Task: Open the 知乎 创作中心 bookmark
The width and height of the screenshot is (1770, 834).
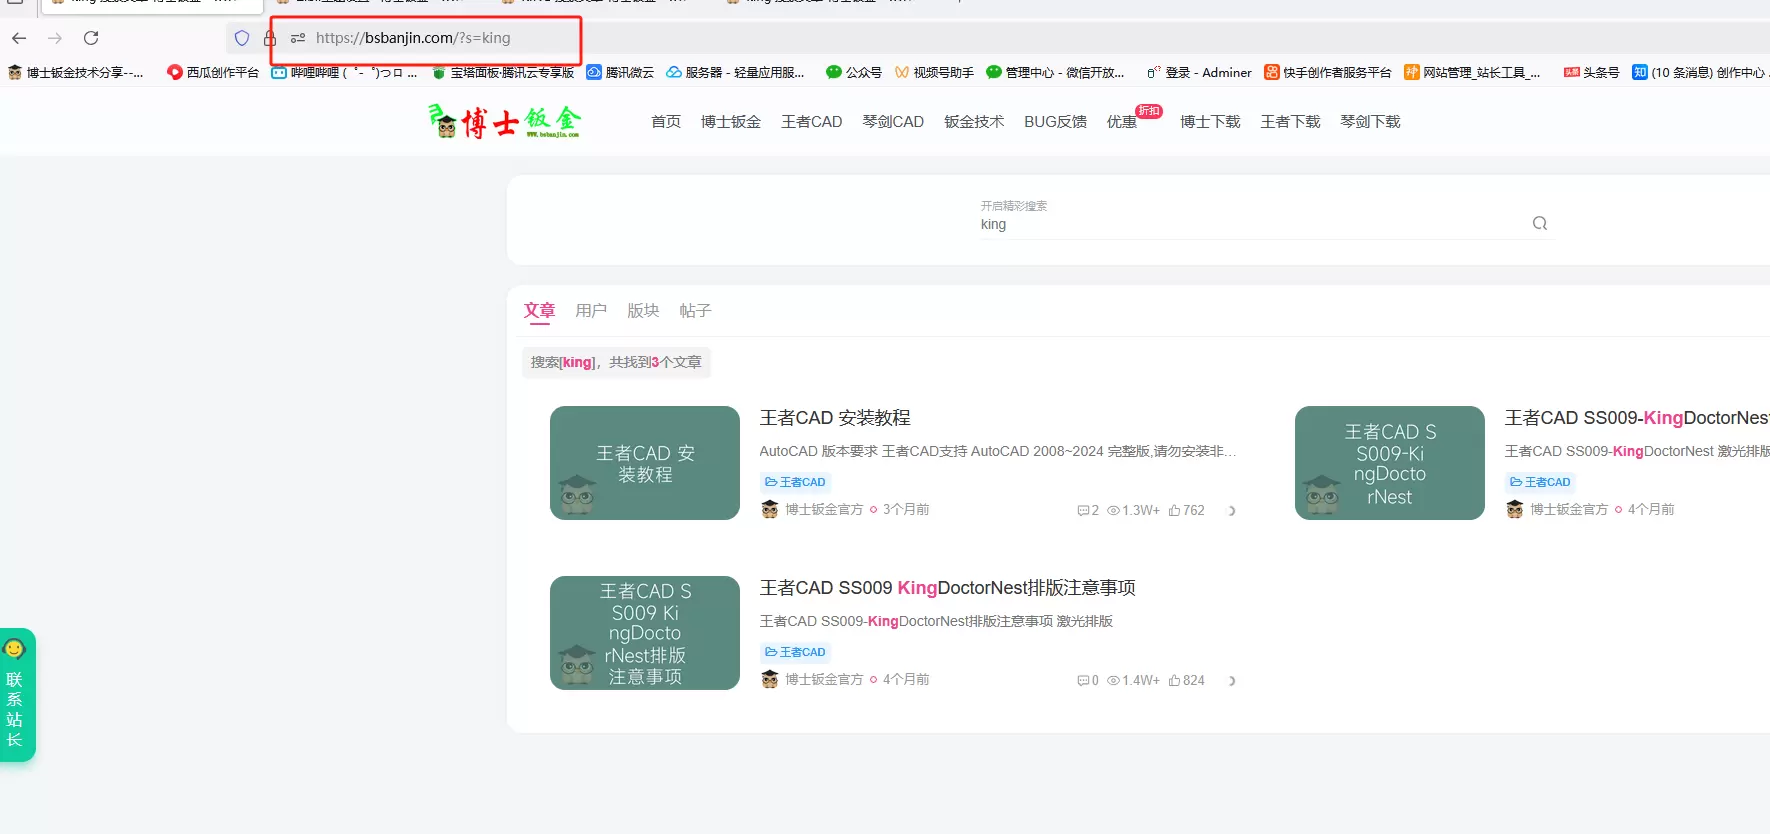Action: [x=1700, y=72]
